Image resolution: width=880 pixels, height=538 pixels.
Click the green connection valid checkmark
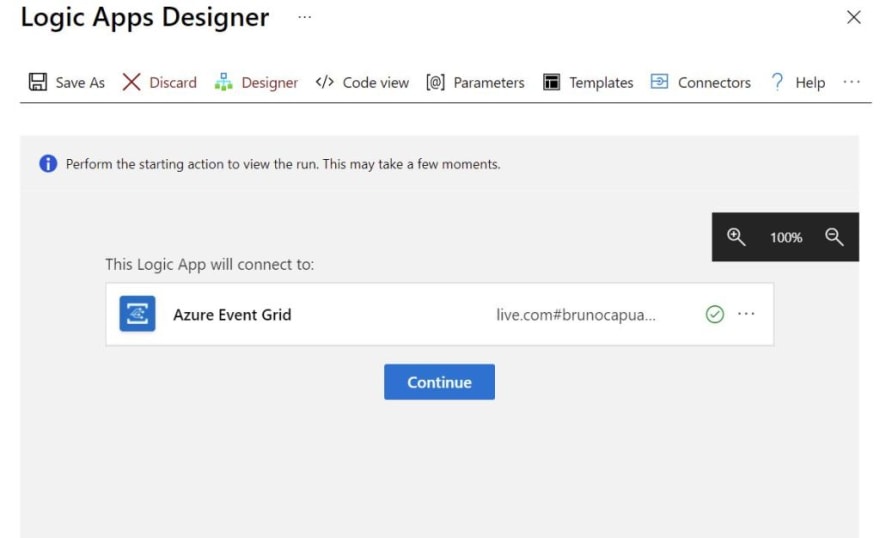(x=714, y=314)
